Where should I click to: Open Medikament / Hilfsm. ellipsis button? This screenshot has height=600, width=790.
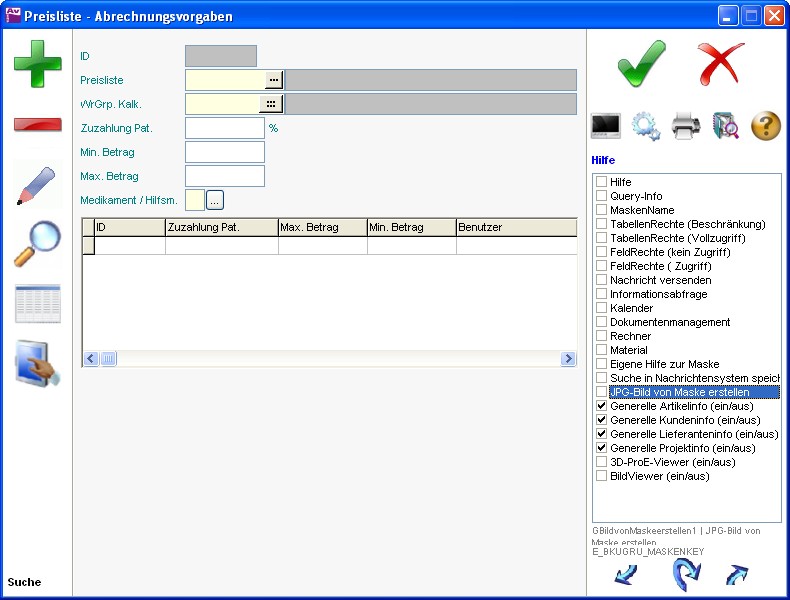click(215, 200)
